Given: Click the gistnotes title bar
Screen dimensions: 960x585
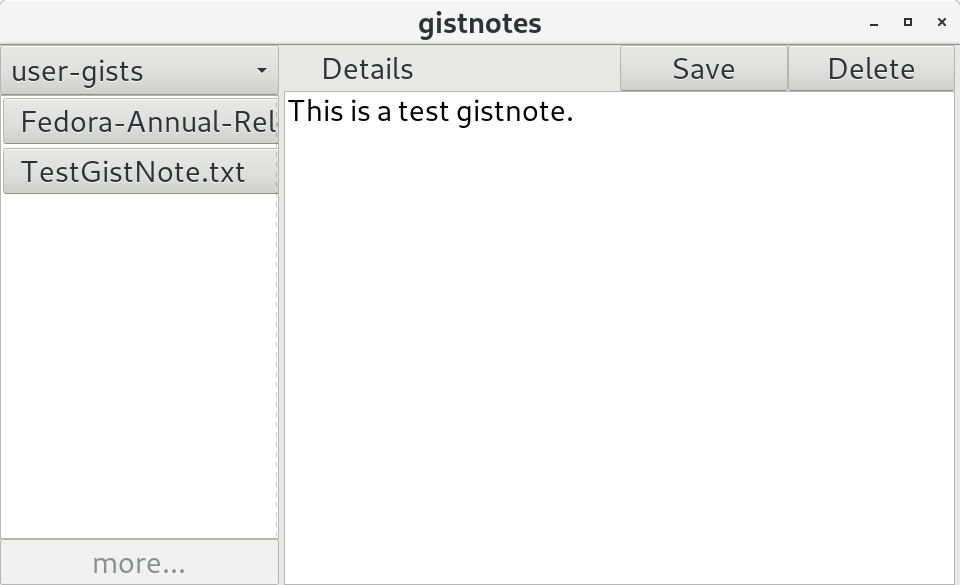Looking at the screenshot, I should [480, 22].
